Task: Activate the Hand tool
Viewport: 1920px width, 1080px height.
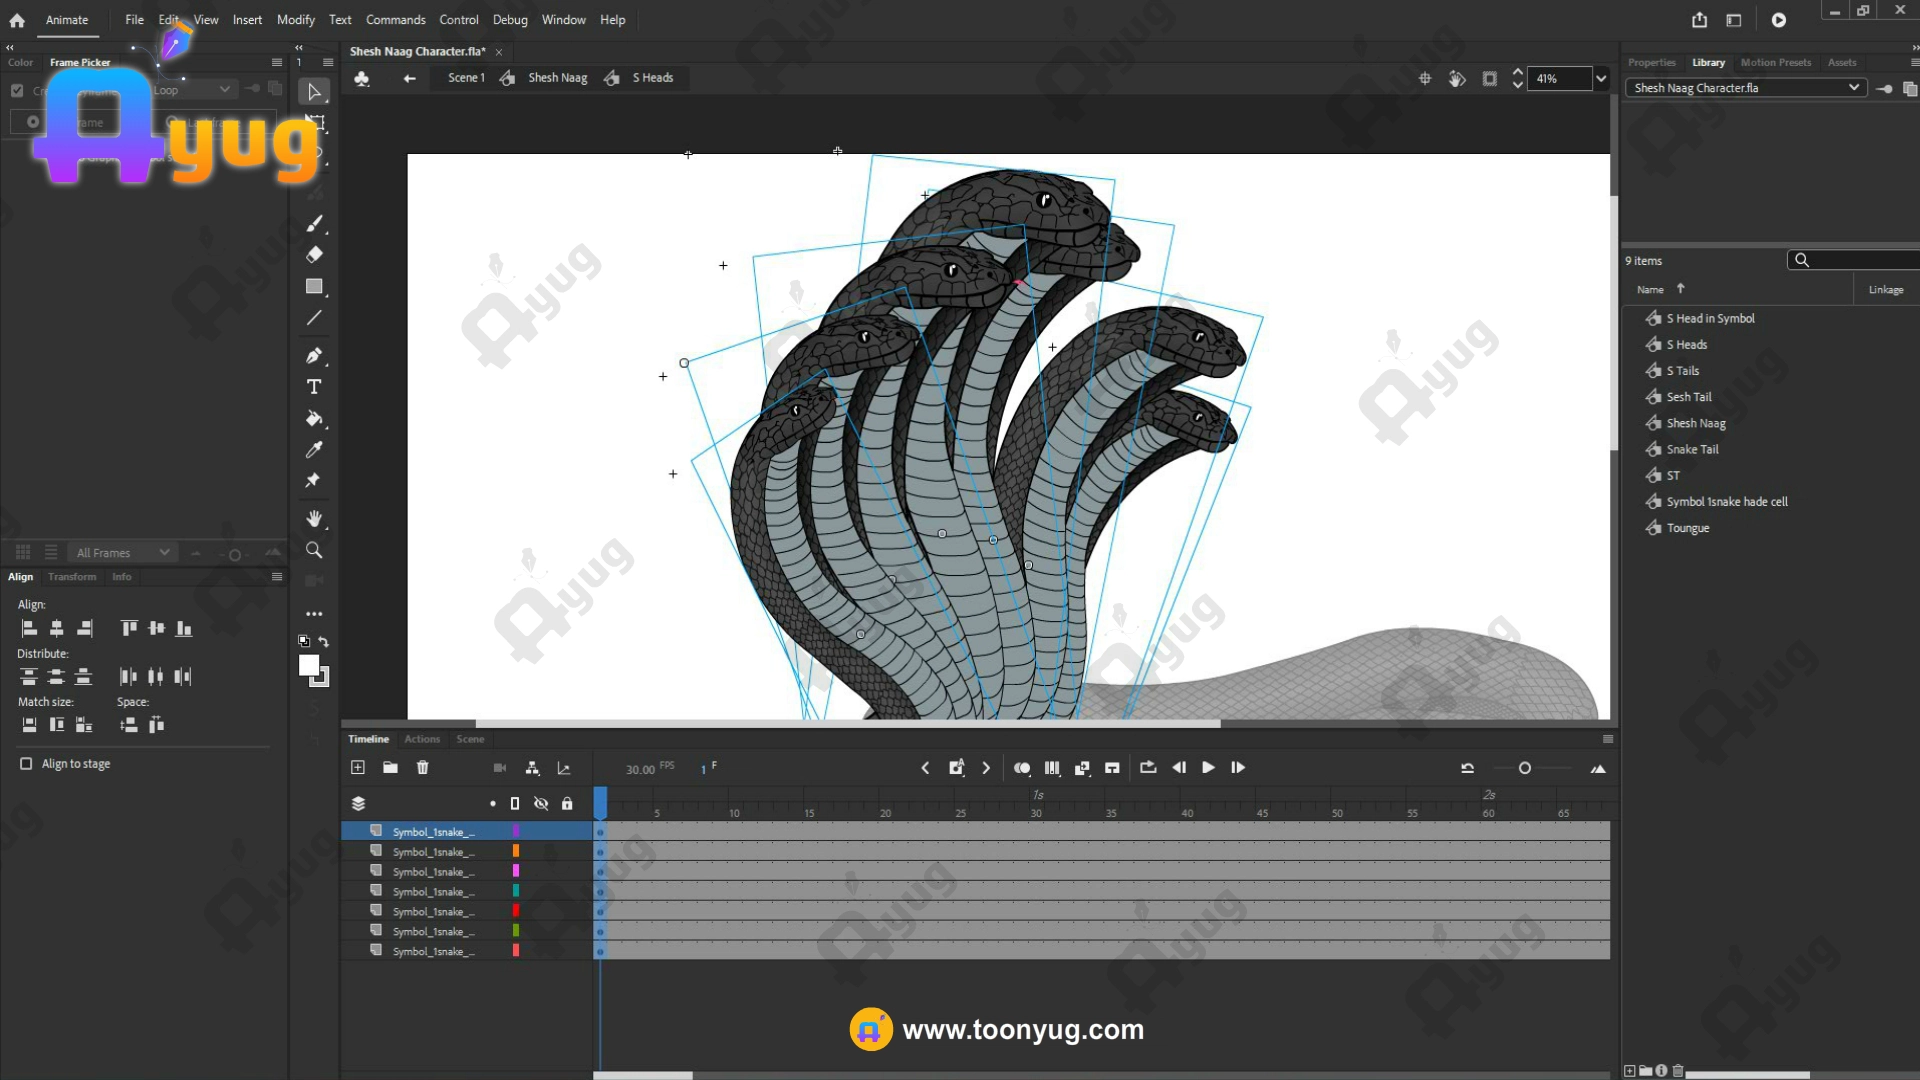Action: click(x=314, y=518)
